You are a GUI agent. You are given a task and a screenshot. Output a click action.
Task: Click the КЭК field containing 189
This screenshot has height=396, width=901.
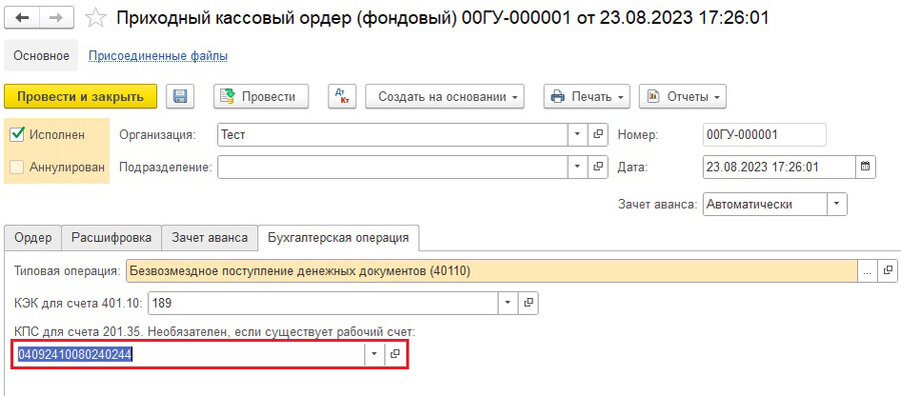click(324, 303)
